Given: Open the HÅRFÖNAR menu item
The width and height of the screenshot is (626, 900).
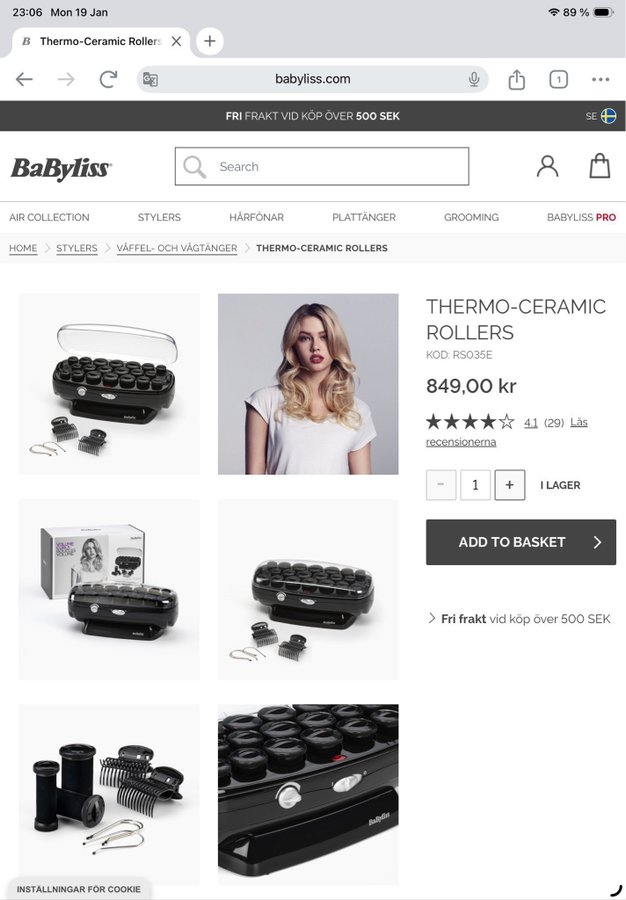Looking at the screenshot, I should (256, 217).
